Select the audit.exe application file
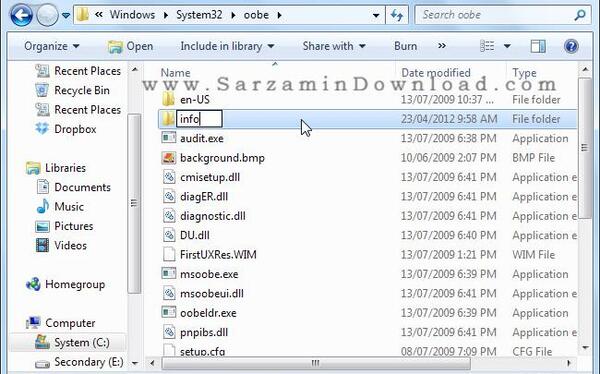600x374 pixels. point(202,138)
